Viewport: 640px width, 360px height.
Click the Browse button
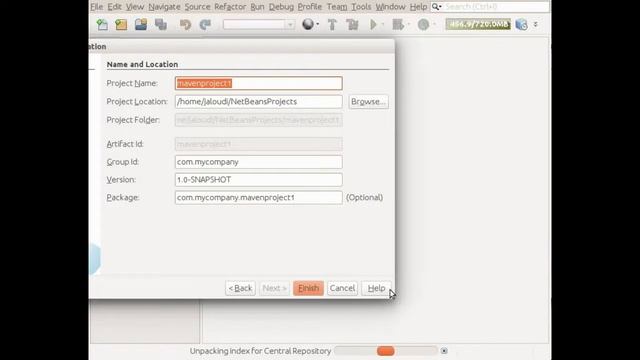368,102
